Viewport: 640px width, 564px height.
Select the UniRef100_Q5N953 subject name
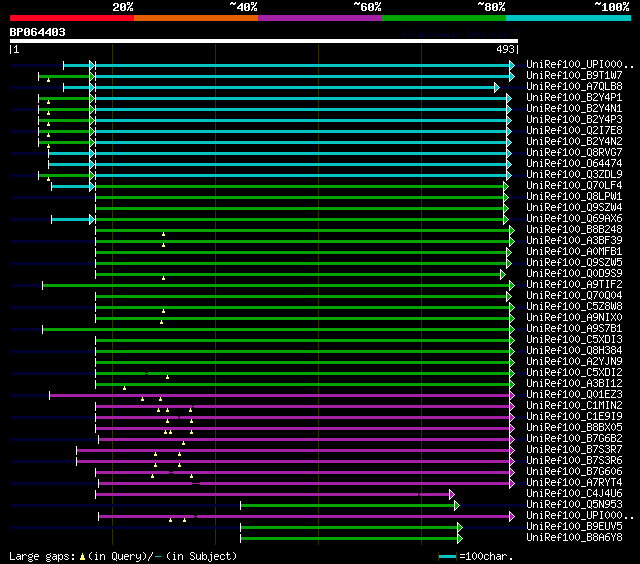tap(574, 505)
